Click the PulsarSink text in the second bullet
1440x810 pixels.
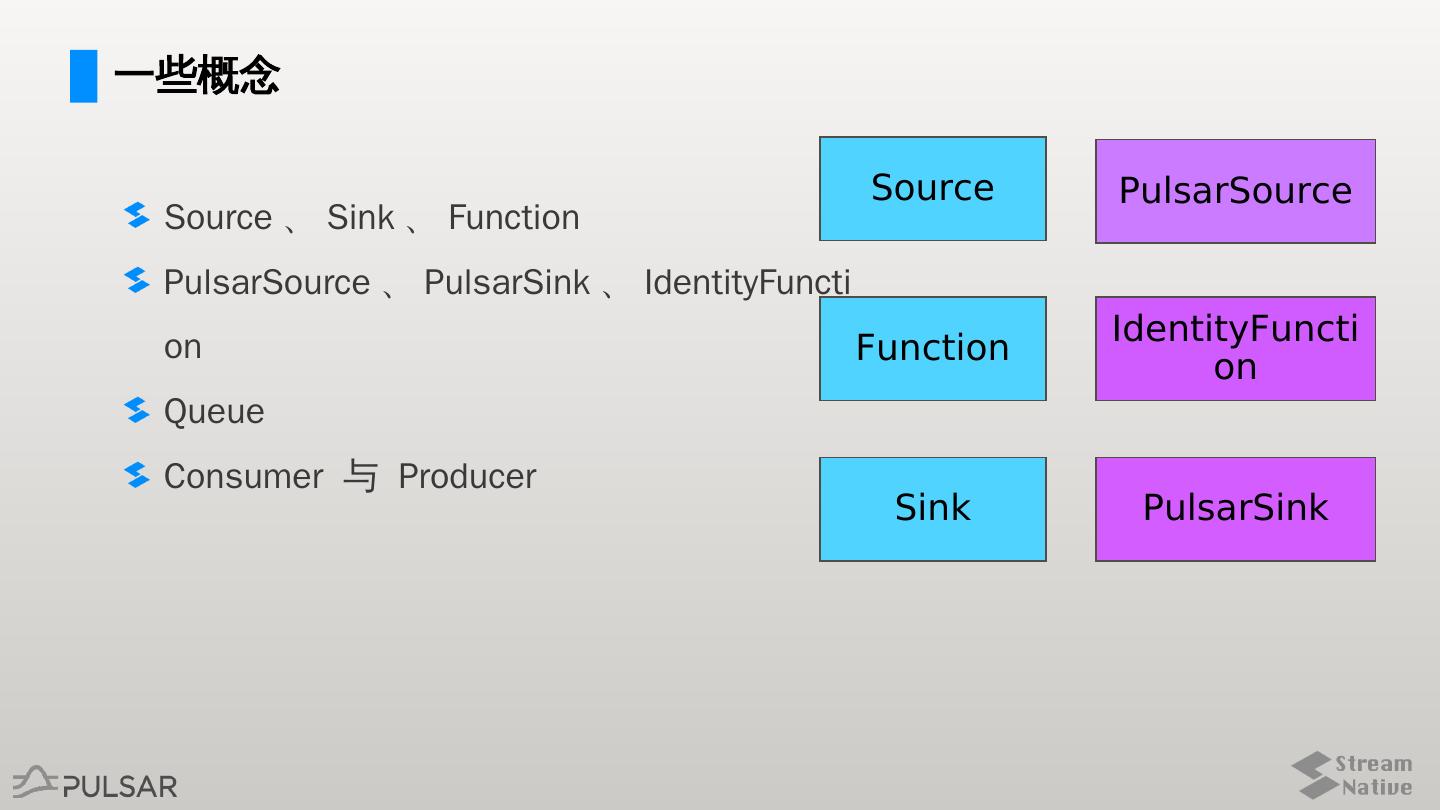click(x=506, y=282)
